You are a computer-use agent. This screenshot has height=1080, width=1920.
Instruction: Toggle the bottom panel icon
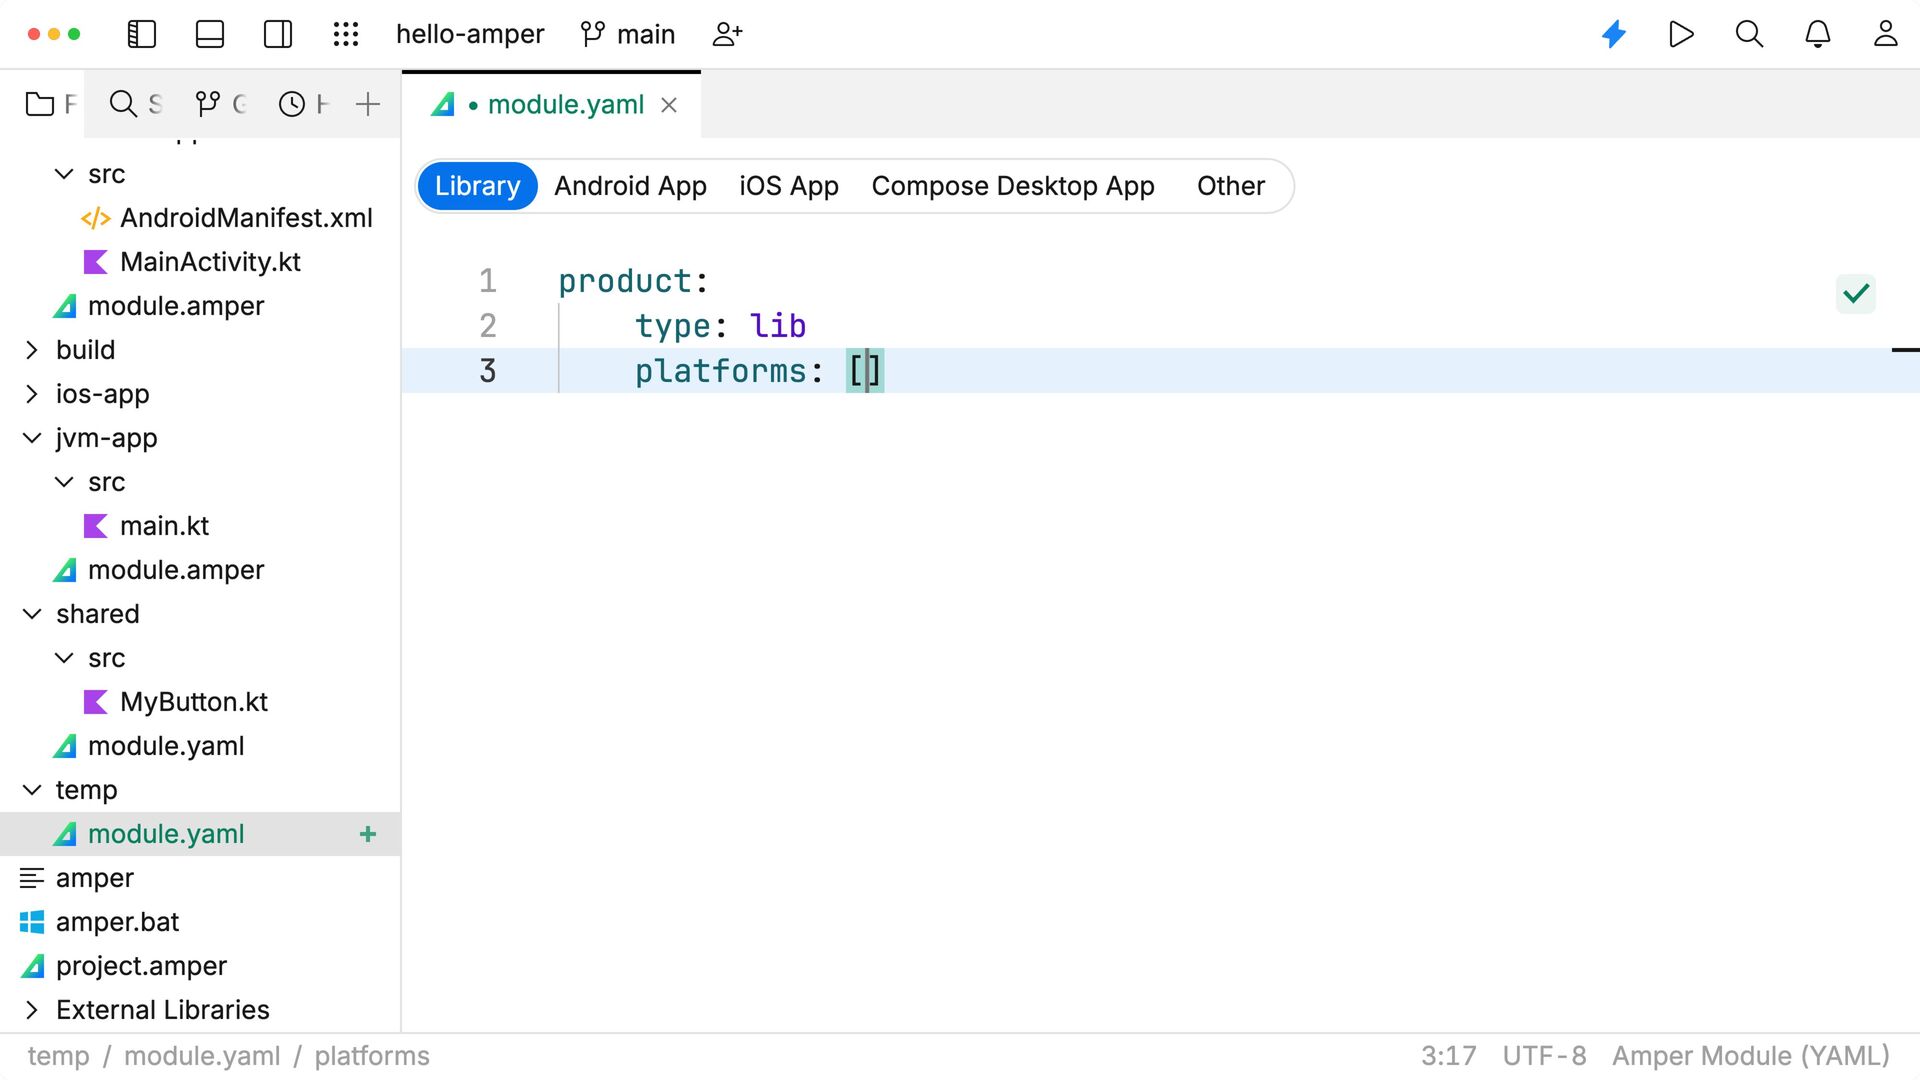tap(210, 34)
